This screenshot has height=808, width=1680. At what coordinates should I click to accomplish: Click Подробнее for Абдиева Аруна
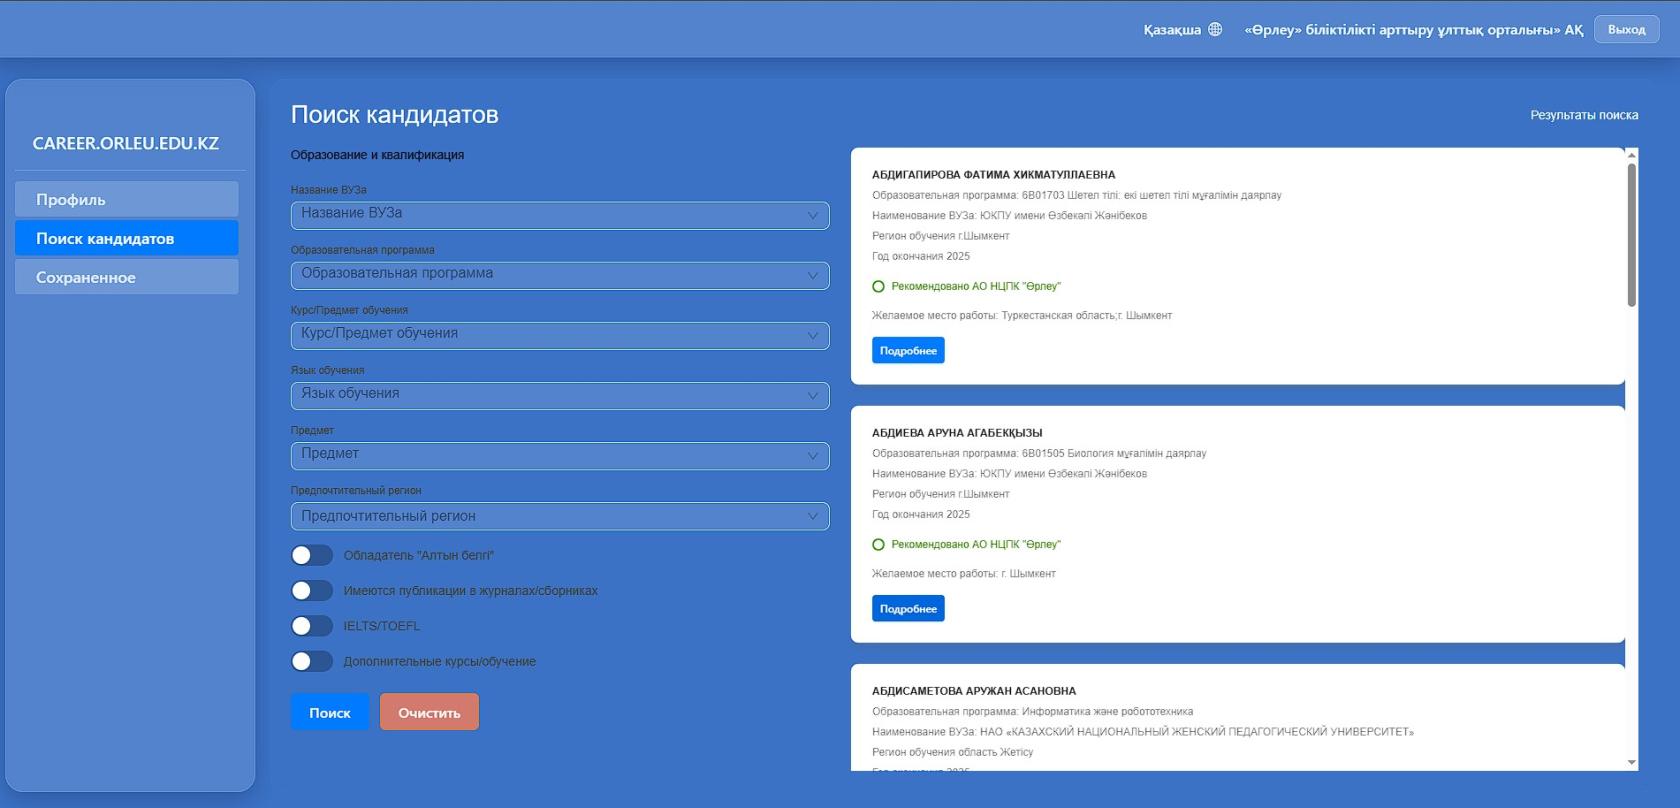pyautogui.click(x=908, y=608)
